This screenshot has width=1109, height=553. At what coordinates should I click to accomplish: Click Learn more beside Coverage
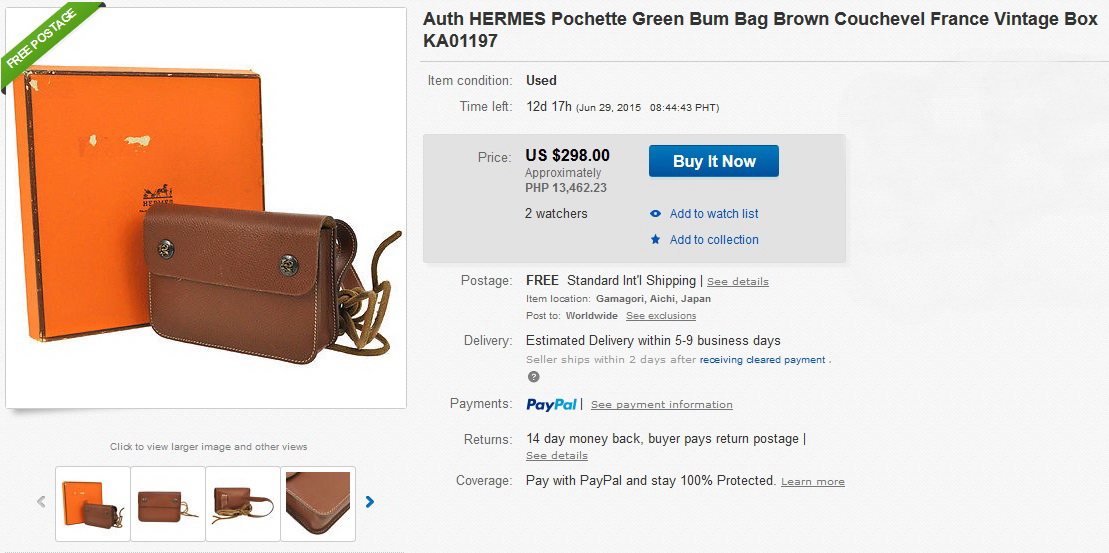[x=813, y=482]
